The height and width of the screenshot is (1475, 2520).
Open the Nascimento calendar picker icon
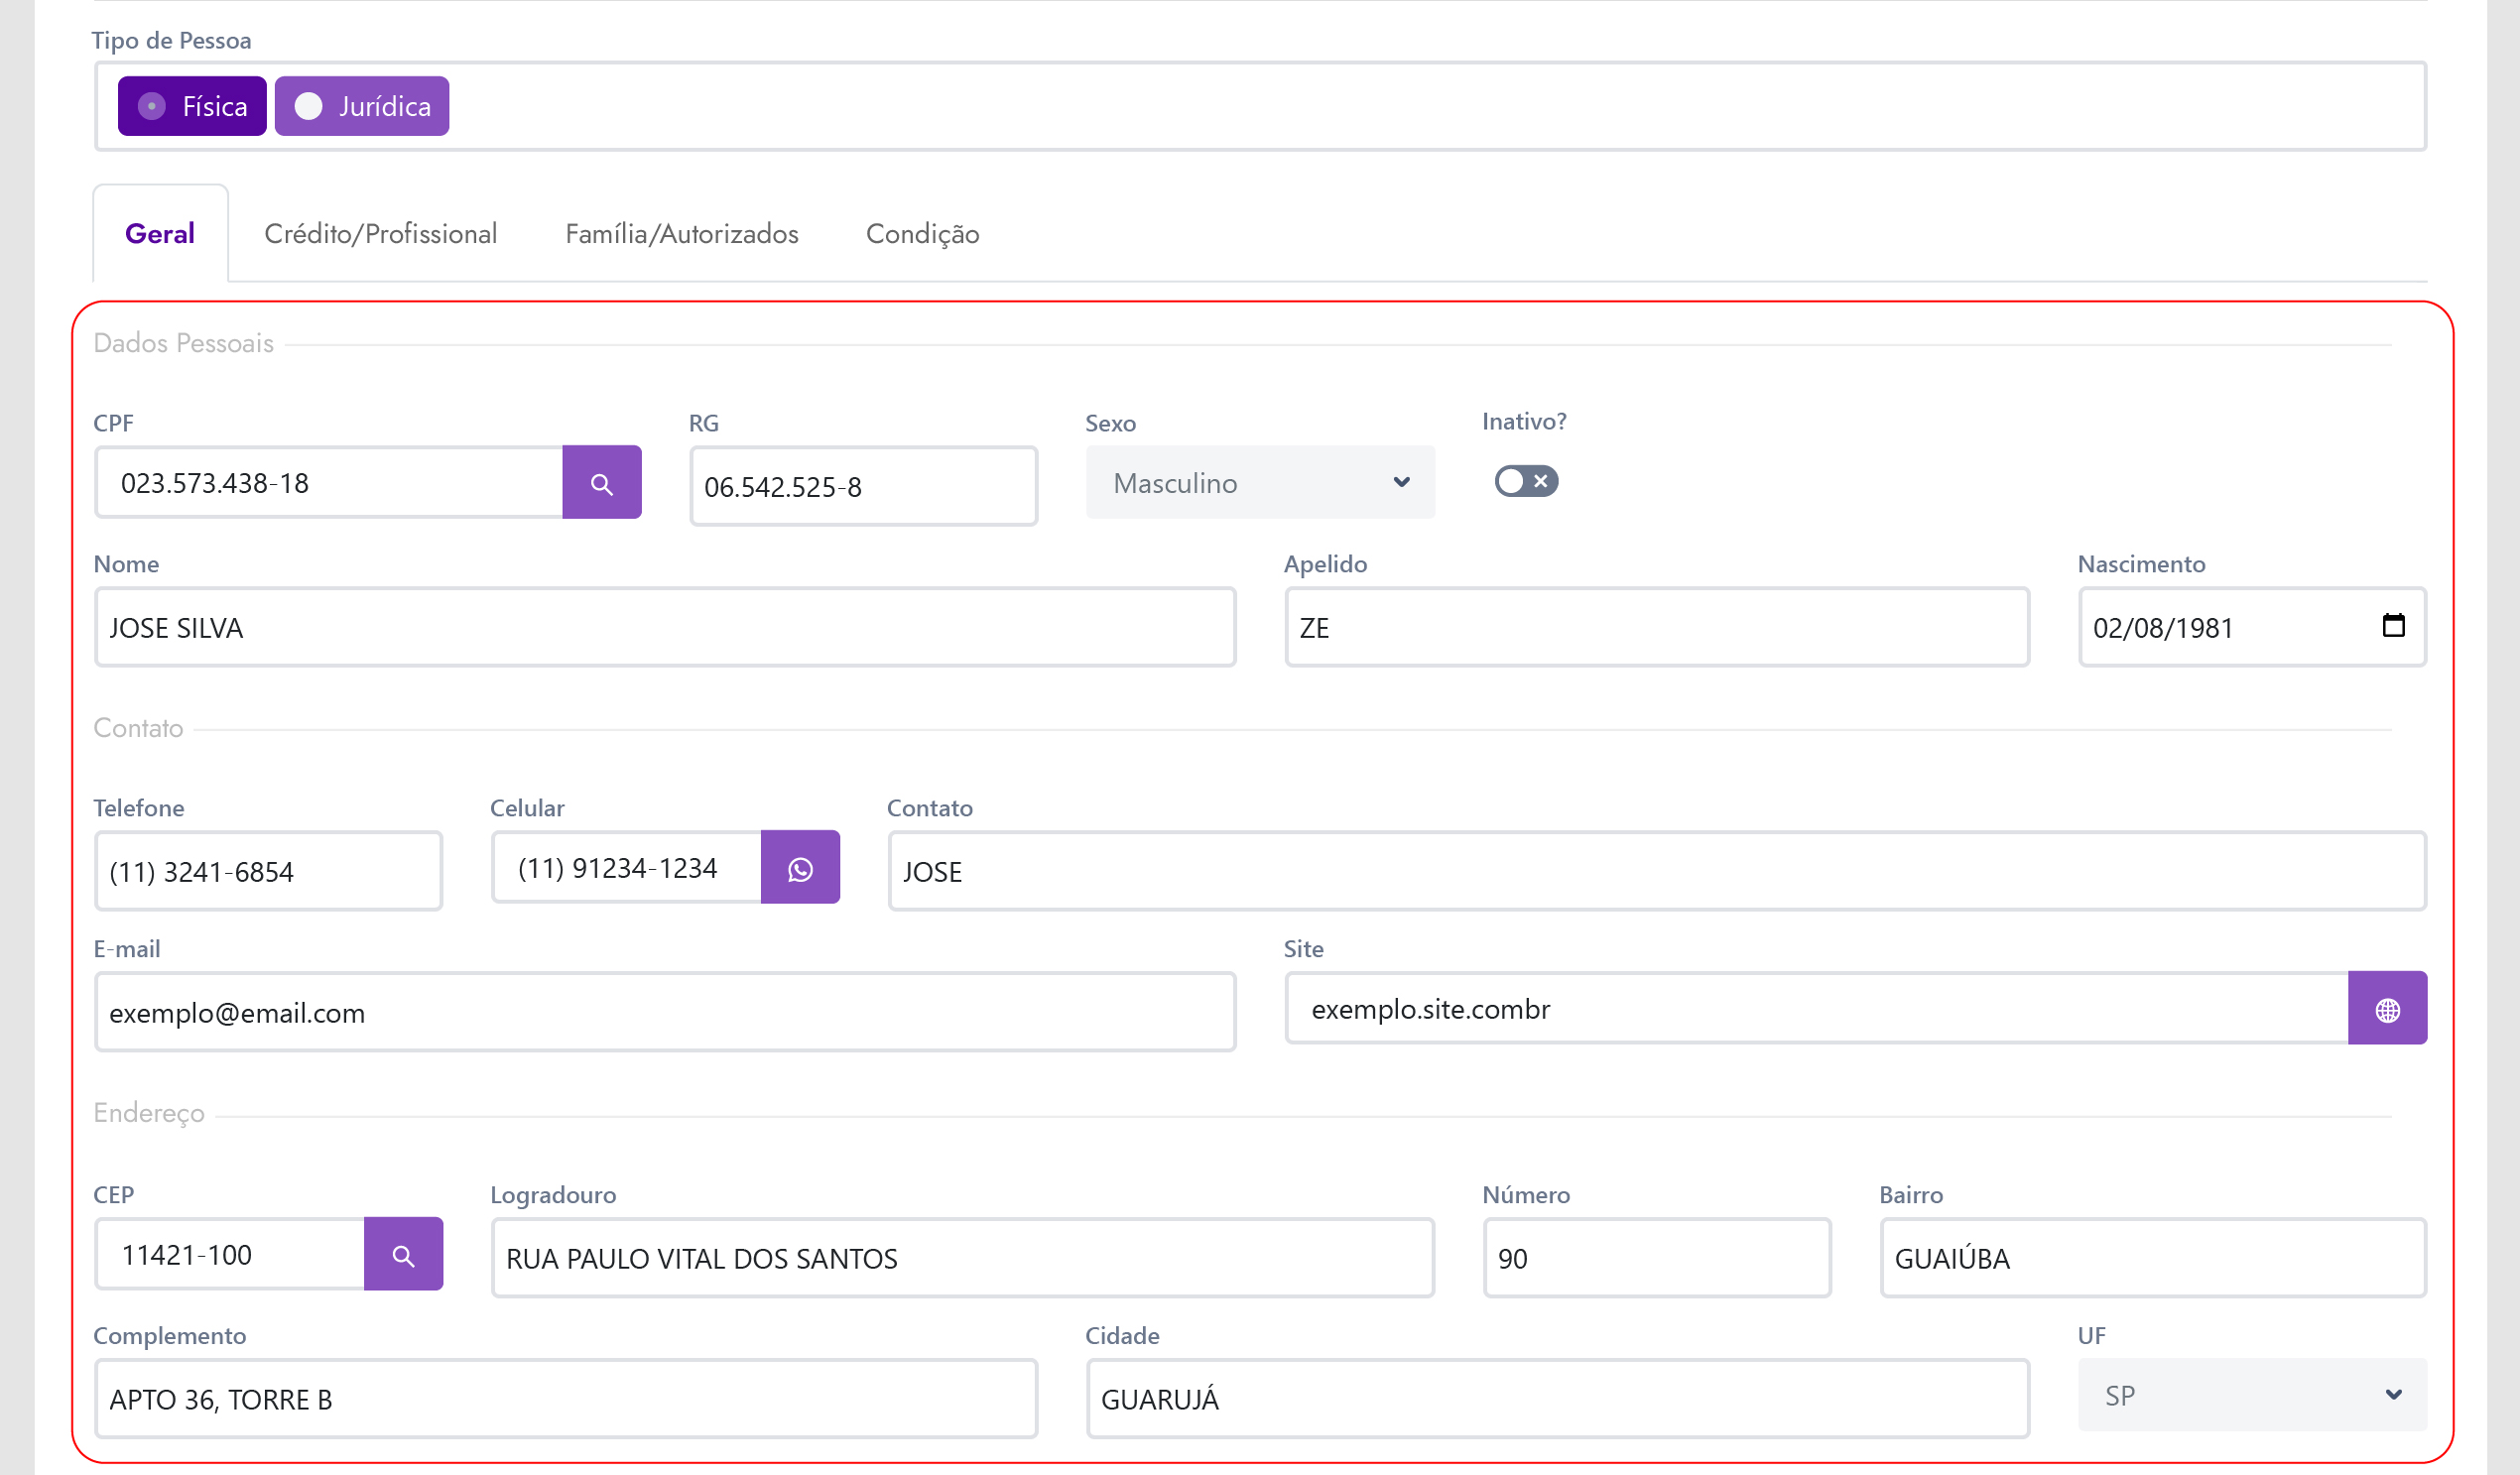pos(2392,626)
